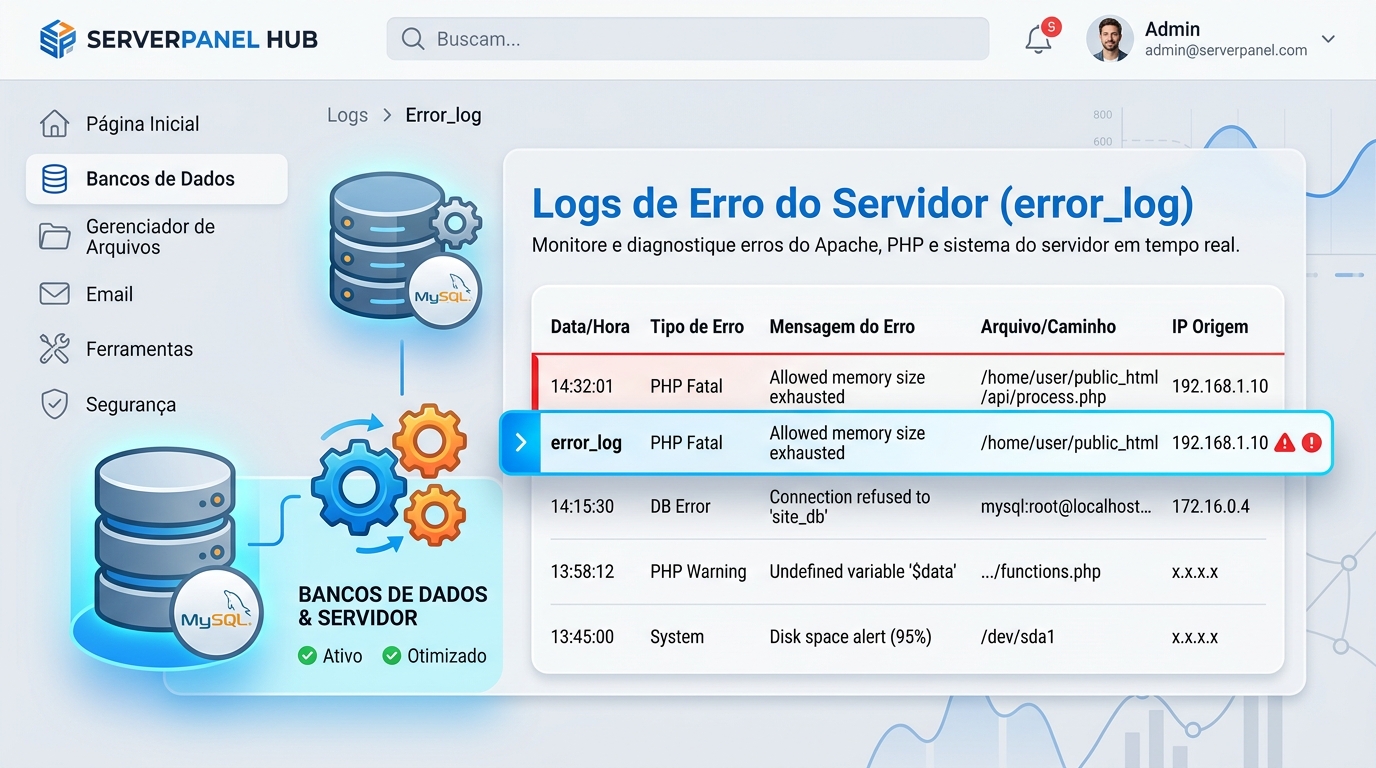Click the Tipo de Erro column header
The image size is (1376, 768).
click(697, 326)
